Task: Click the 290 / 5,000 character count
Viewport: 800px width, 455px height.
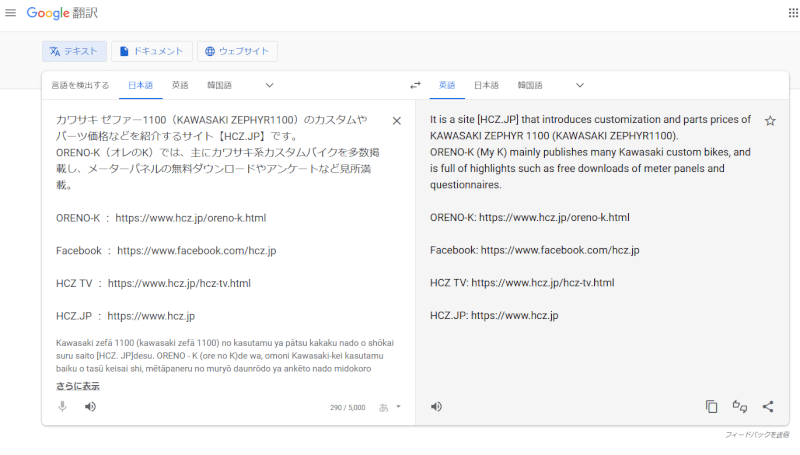Action: (x=347, y=408)
